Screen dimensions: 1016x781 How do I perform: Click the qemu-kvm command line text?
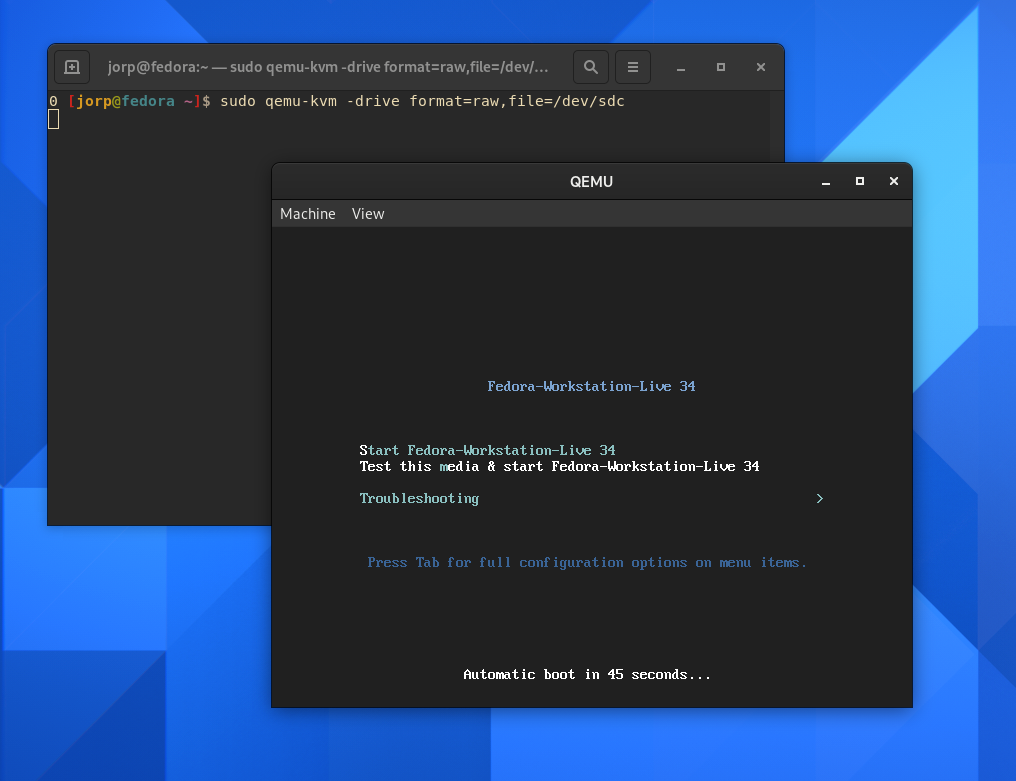(421, 101)
